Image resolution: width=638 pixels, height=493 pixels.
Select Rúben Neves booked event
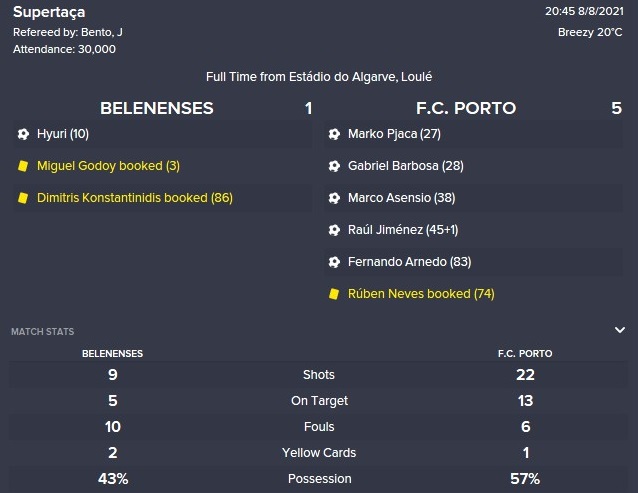(x=421, y=294)
